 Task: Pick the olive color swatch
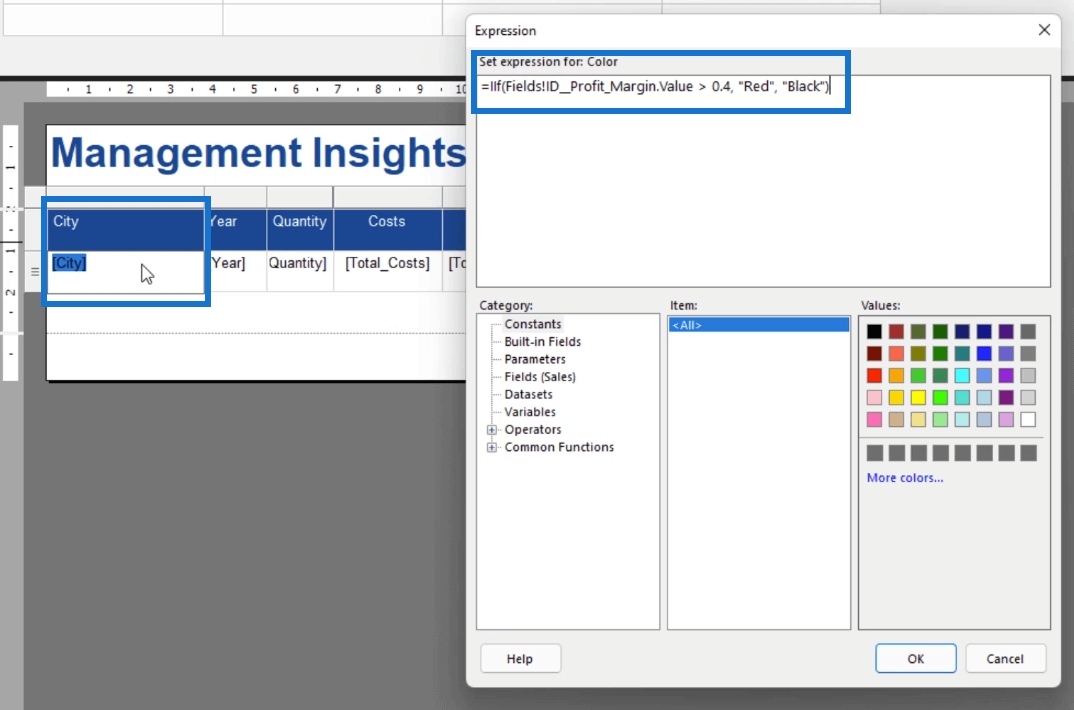point(918,353)
